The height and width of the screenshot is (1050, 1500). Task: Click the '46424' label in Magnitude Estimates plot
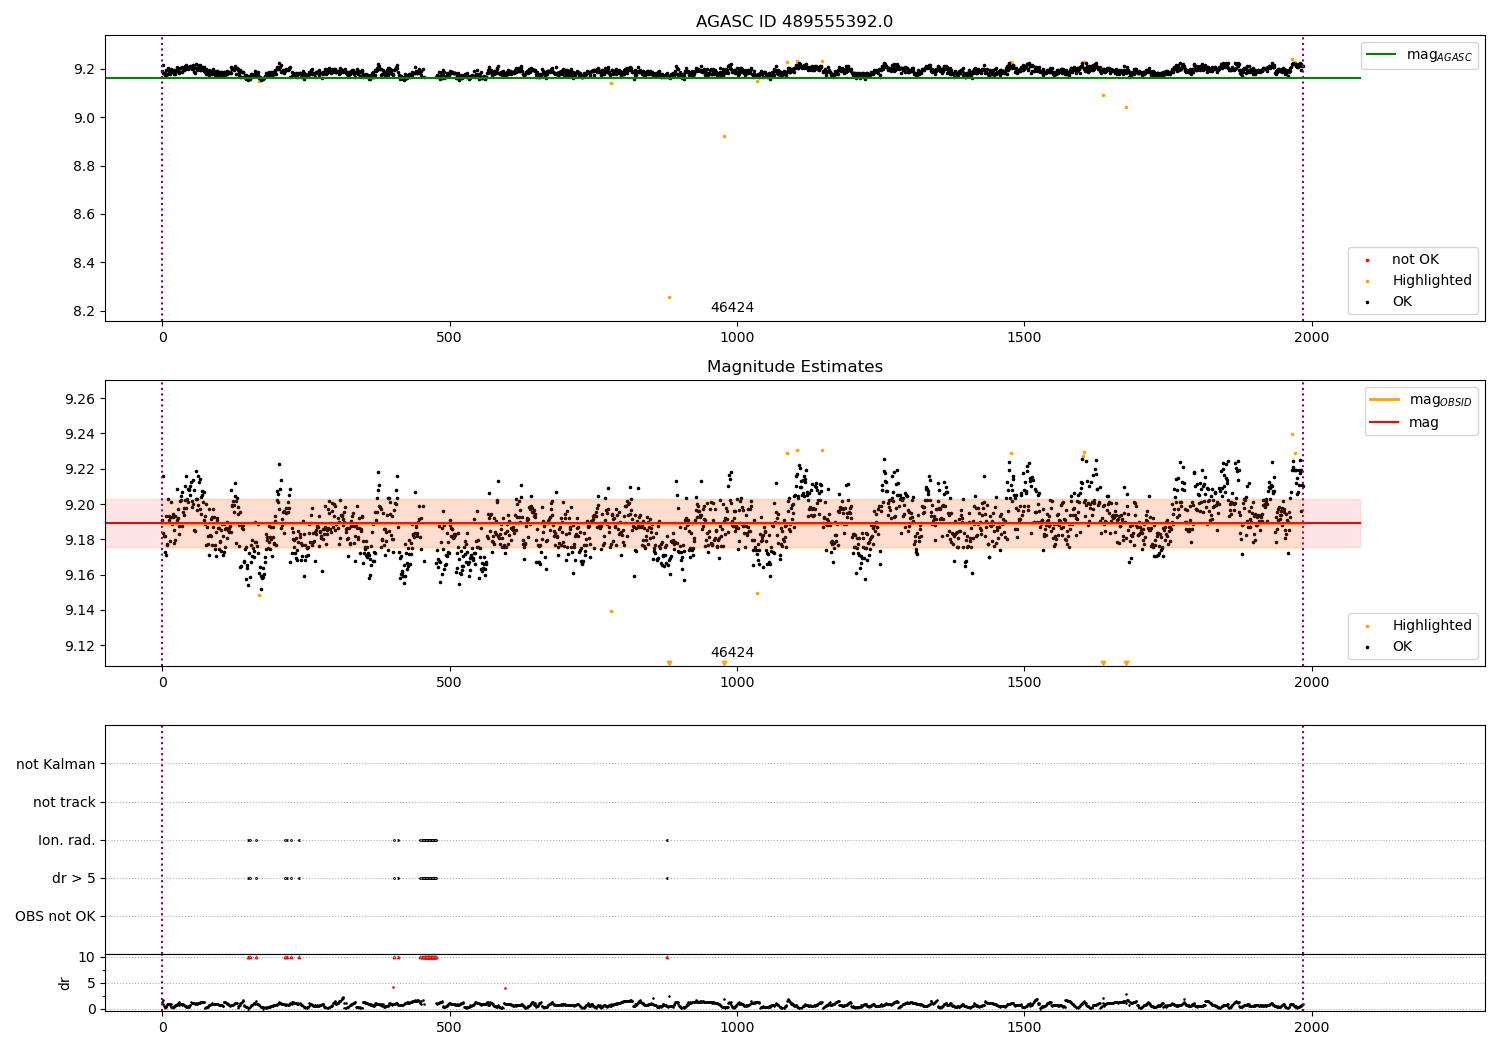pyautogui.click(x=732, y=653)
